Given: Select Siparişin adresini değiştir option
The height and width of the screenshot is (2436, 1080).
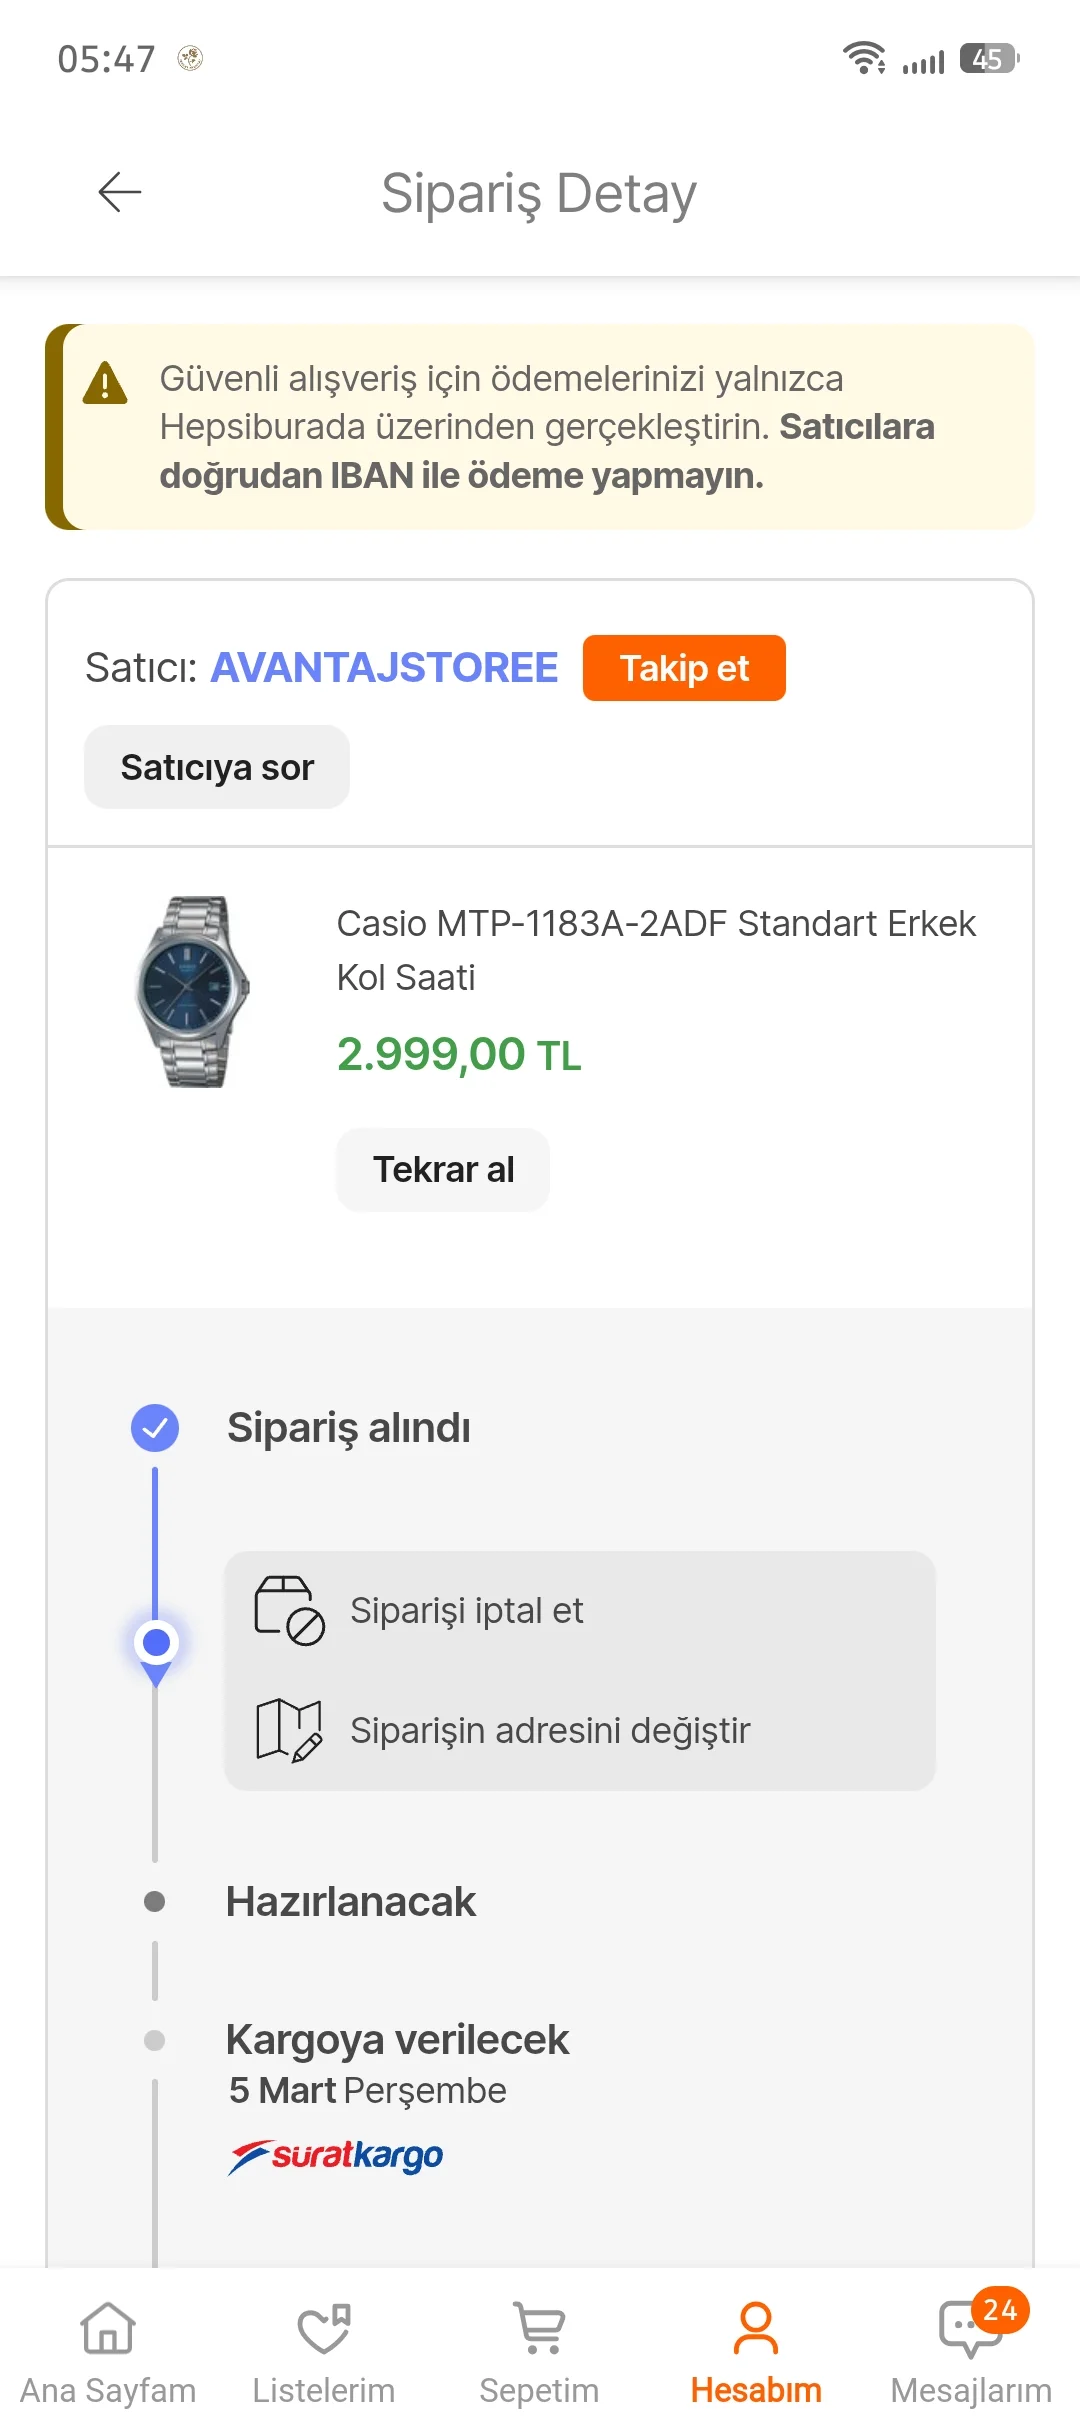Looking at the screenshot, I should tap(550, 1731).
